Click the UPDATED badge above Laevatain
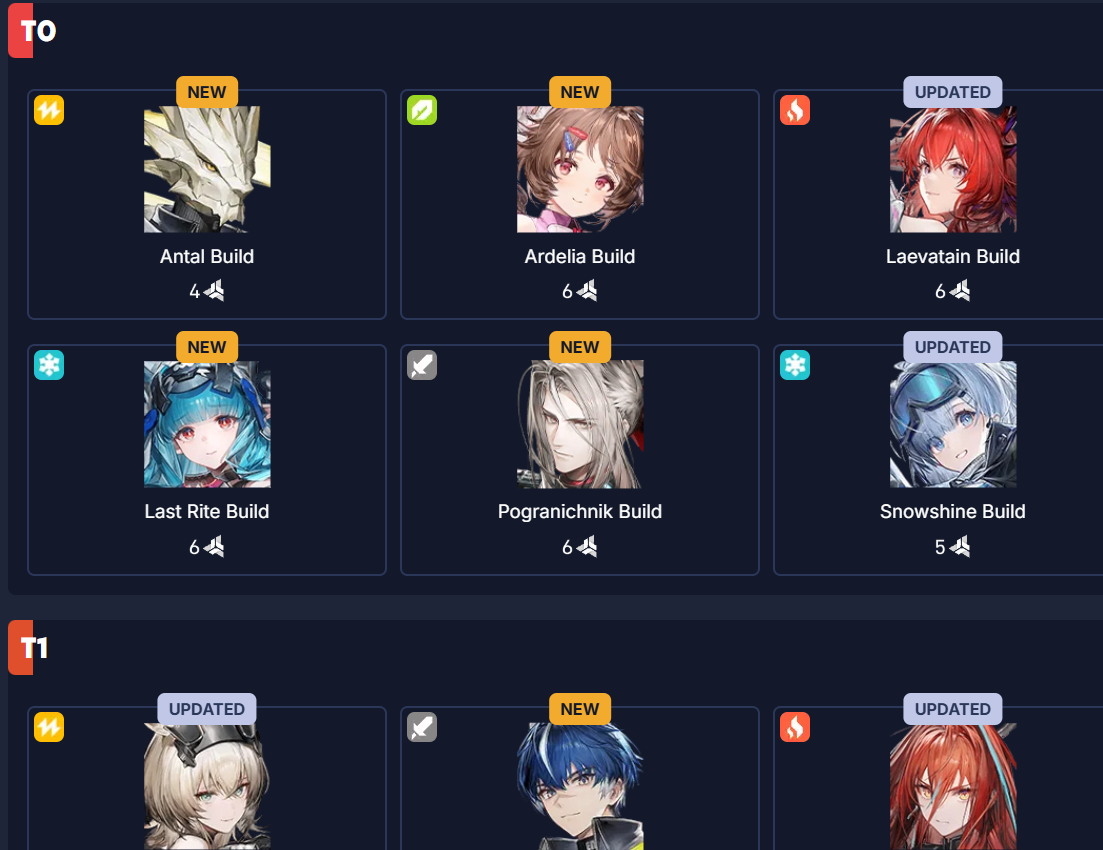The image size is (1103, 850). (952, 92)
